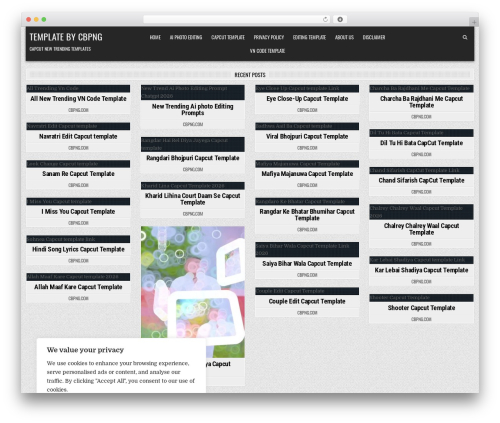
Task: Open Saiya Bihar Wala Capcut Template post
Action: [x=307, y=263]
